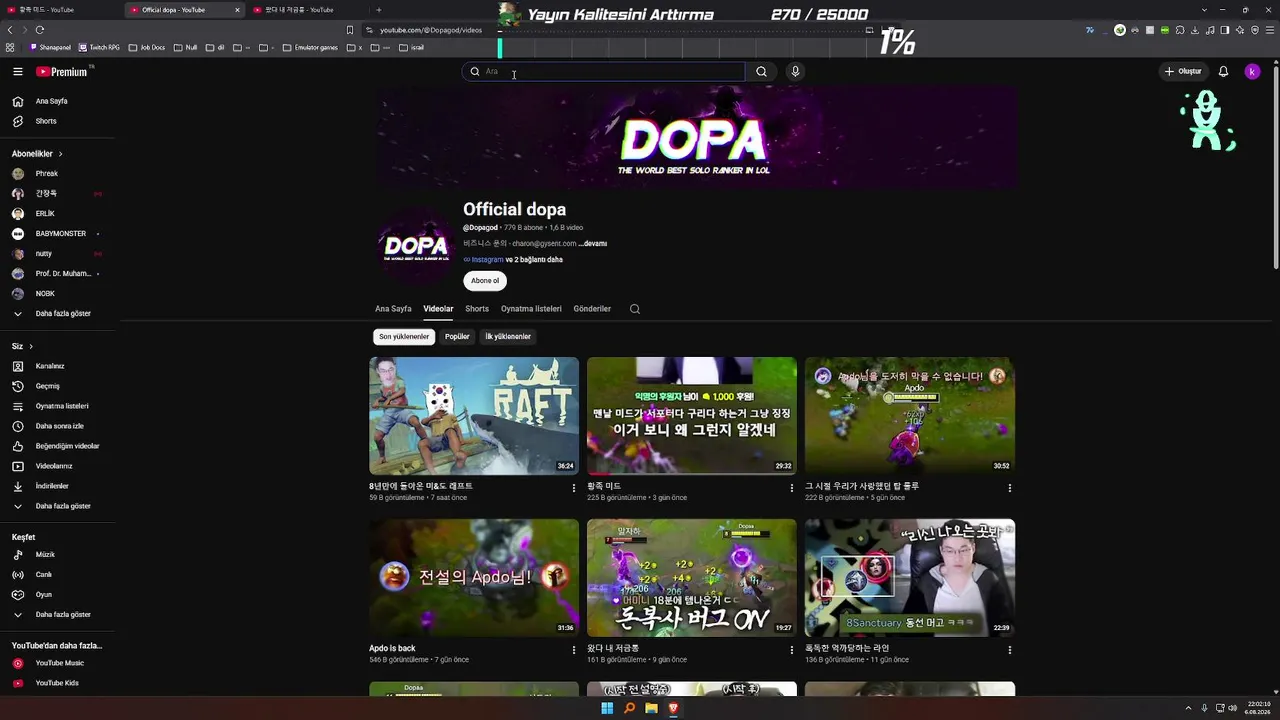Open options menu for 황족 미드 video

click(792, 488)
